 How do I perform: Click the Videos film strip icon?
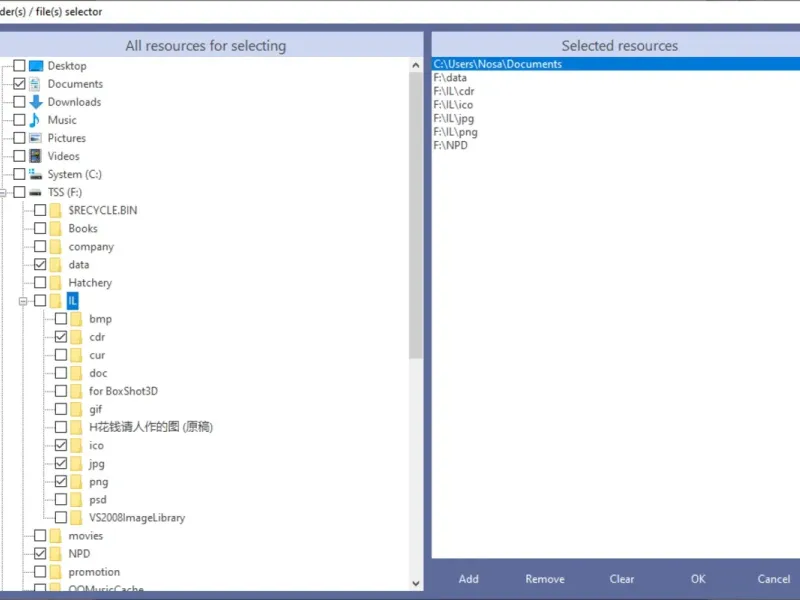pyautogui.click(x=35, y=156)
